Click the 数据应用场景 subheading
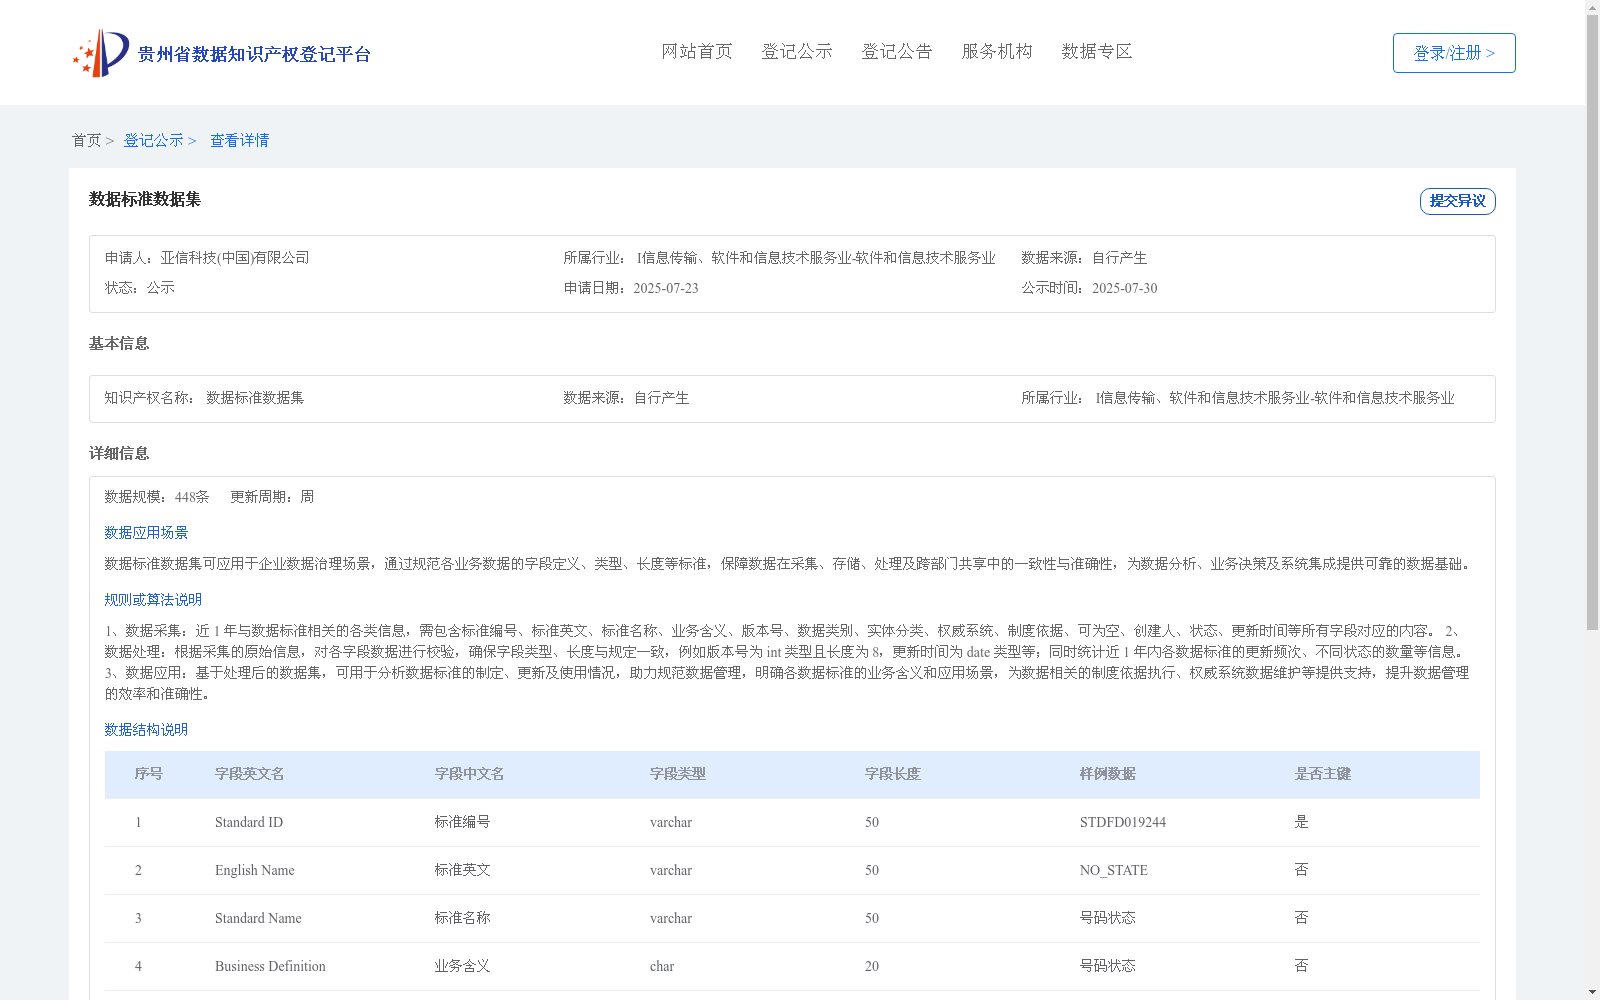This screenshot has height=1000, width=1600. pos(146,533)
